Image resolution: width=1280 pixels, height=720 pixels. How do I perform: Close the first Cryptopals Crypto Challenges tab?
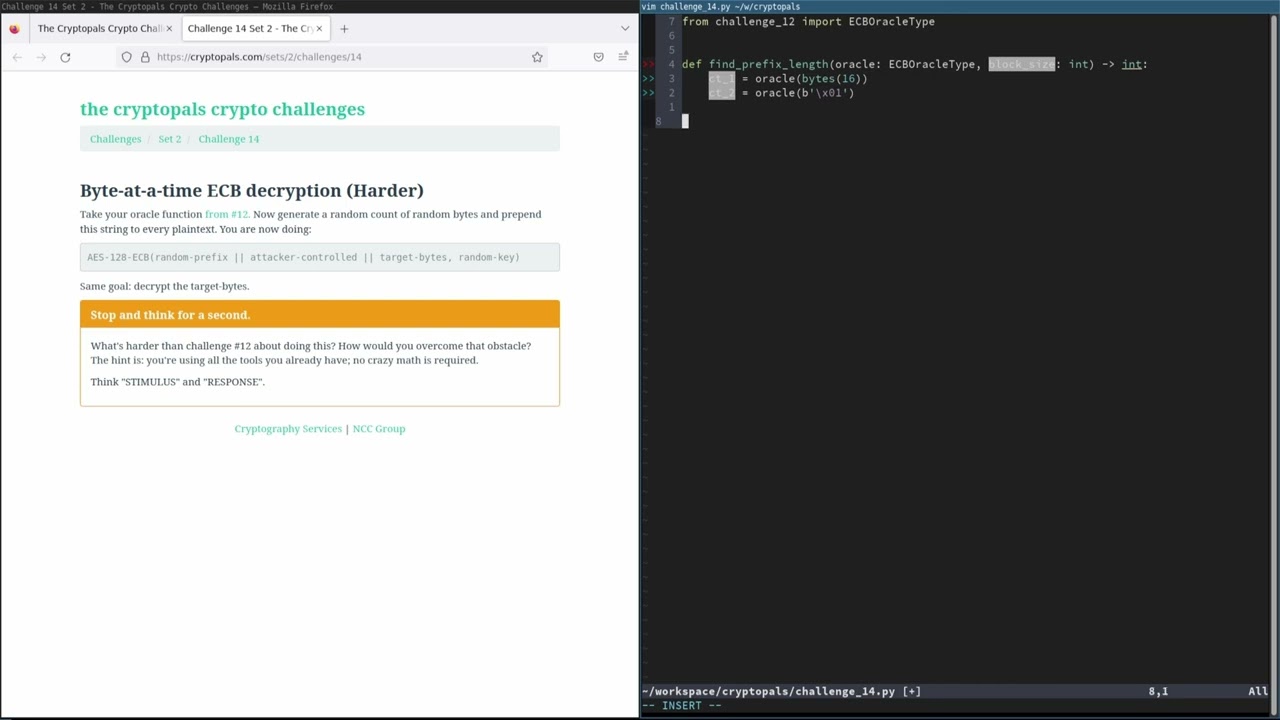pyautogui.click(x=169, y=29)
